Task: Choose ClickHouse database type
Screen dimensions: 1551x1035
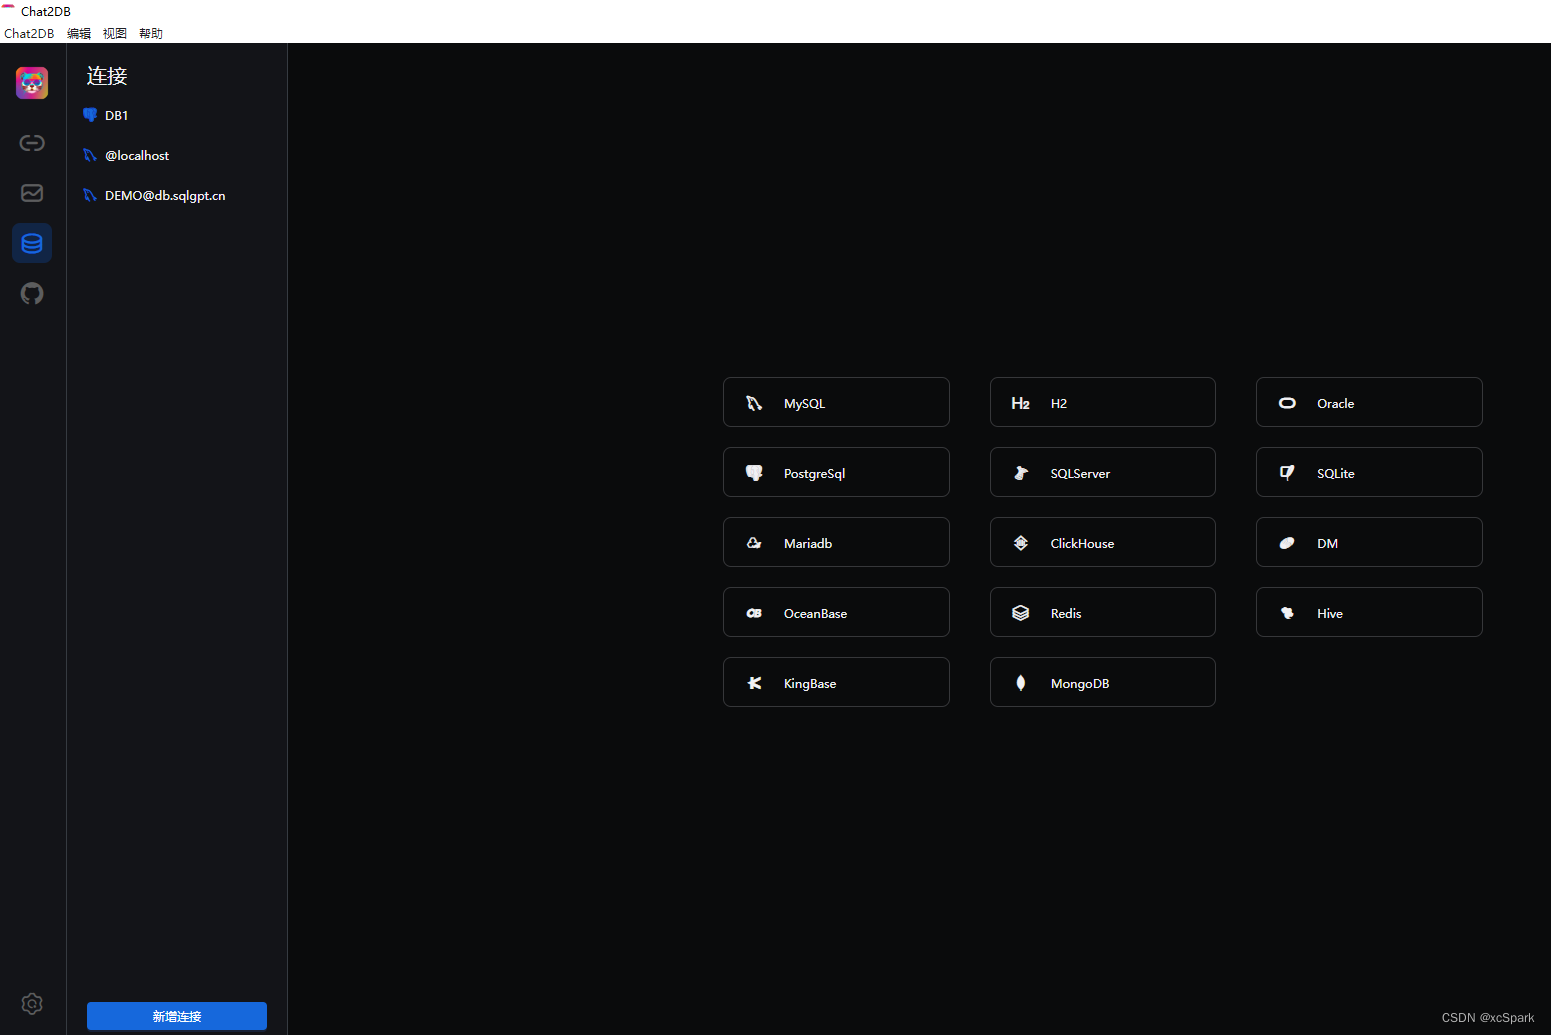Action: tap(1103, 542)
